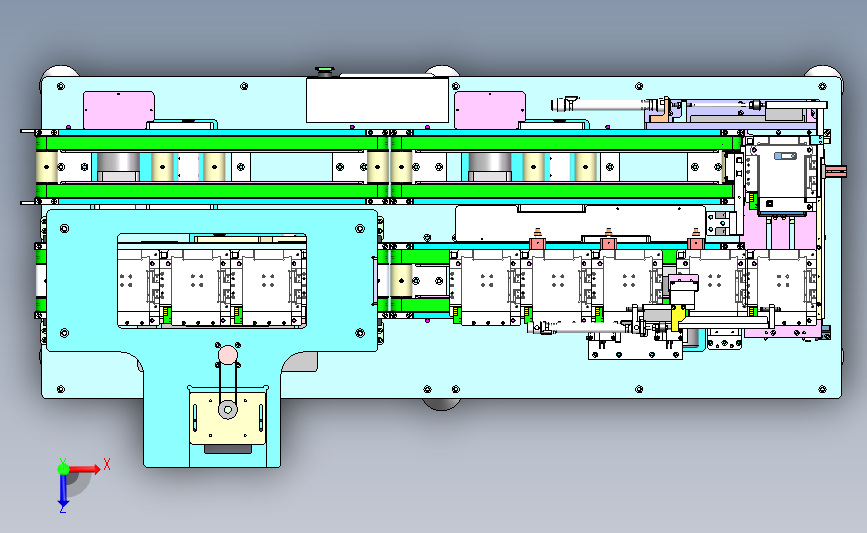Pick the "Z" label of the coordinate triad
This screenshot has height=533, width=867.
[62, 510]
